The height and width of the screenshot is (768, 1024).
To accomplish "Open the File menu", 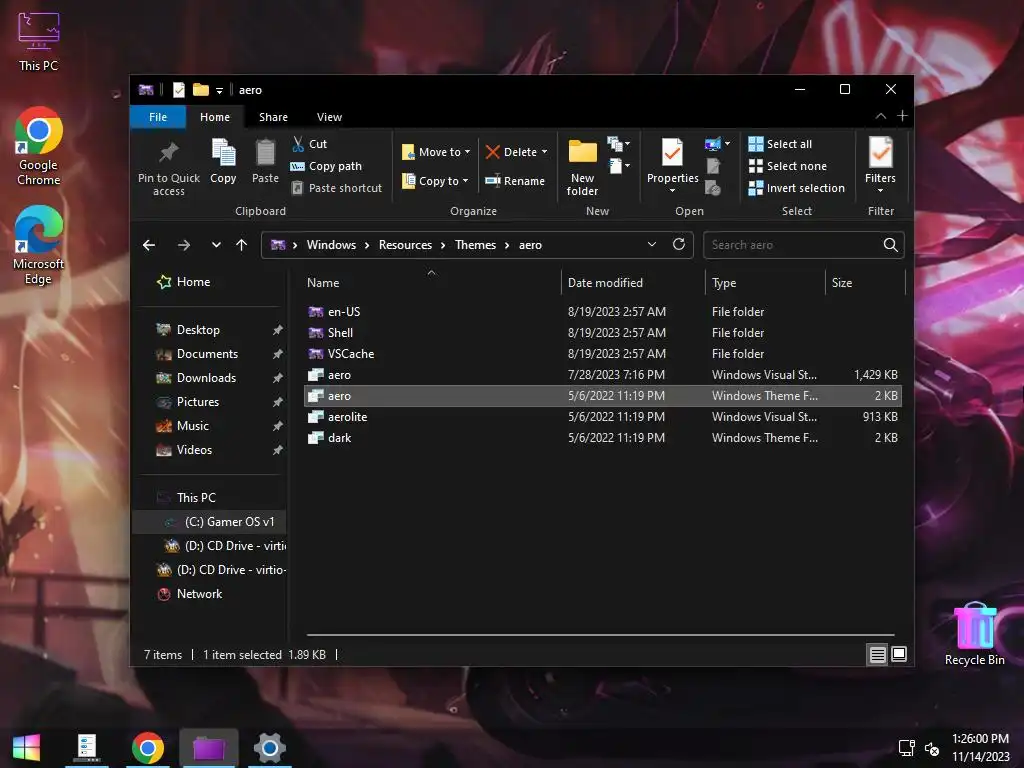I will 158,117.
